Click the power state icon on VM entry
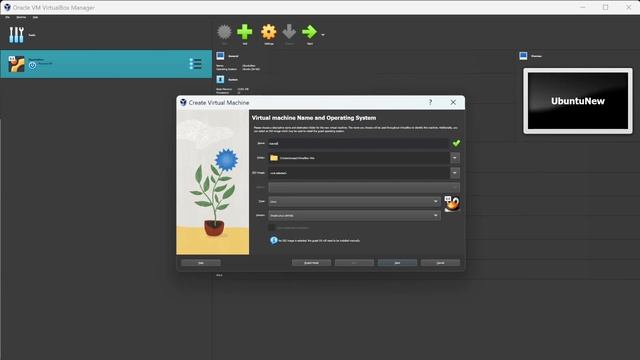This screenshot has width=640, height=360. (x=32, y=65)
